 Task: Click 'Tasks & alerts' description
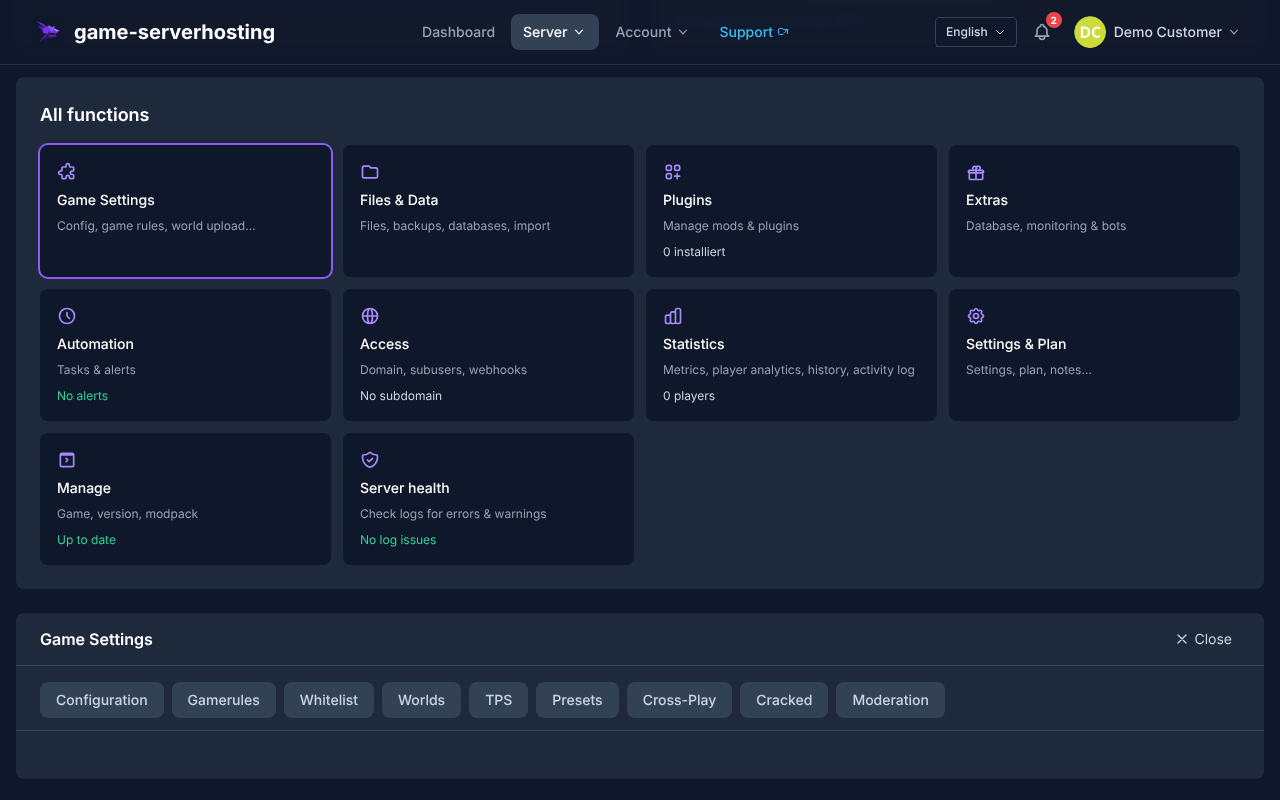[96, 370]
